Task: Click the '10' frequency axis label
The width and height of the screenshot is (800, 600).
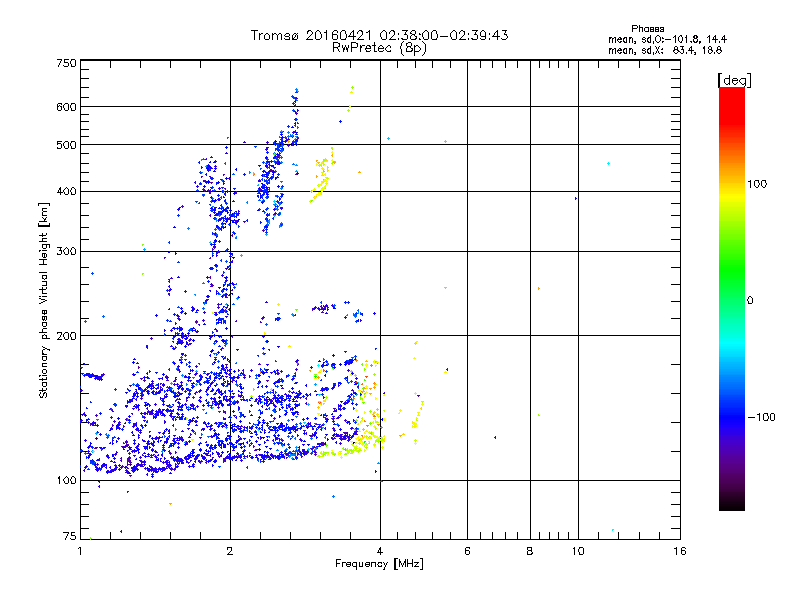Action: 578,551
